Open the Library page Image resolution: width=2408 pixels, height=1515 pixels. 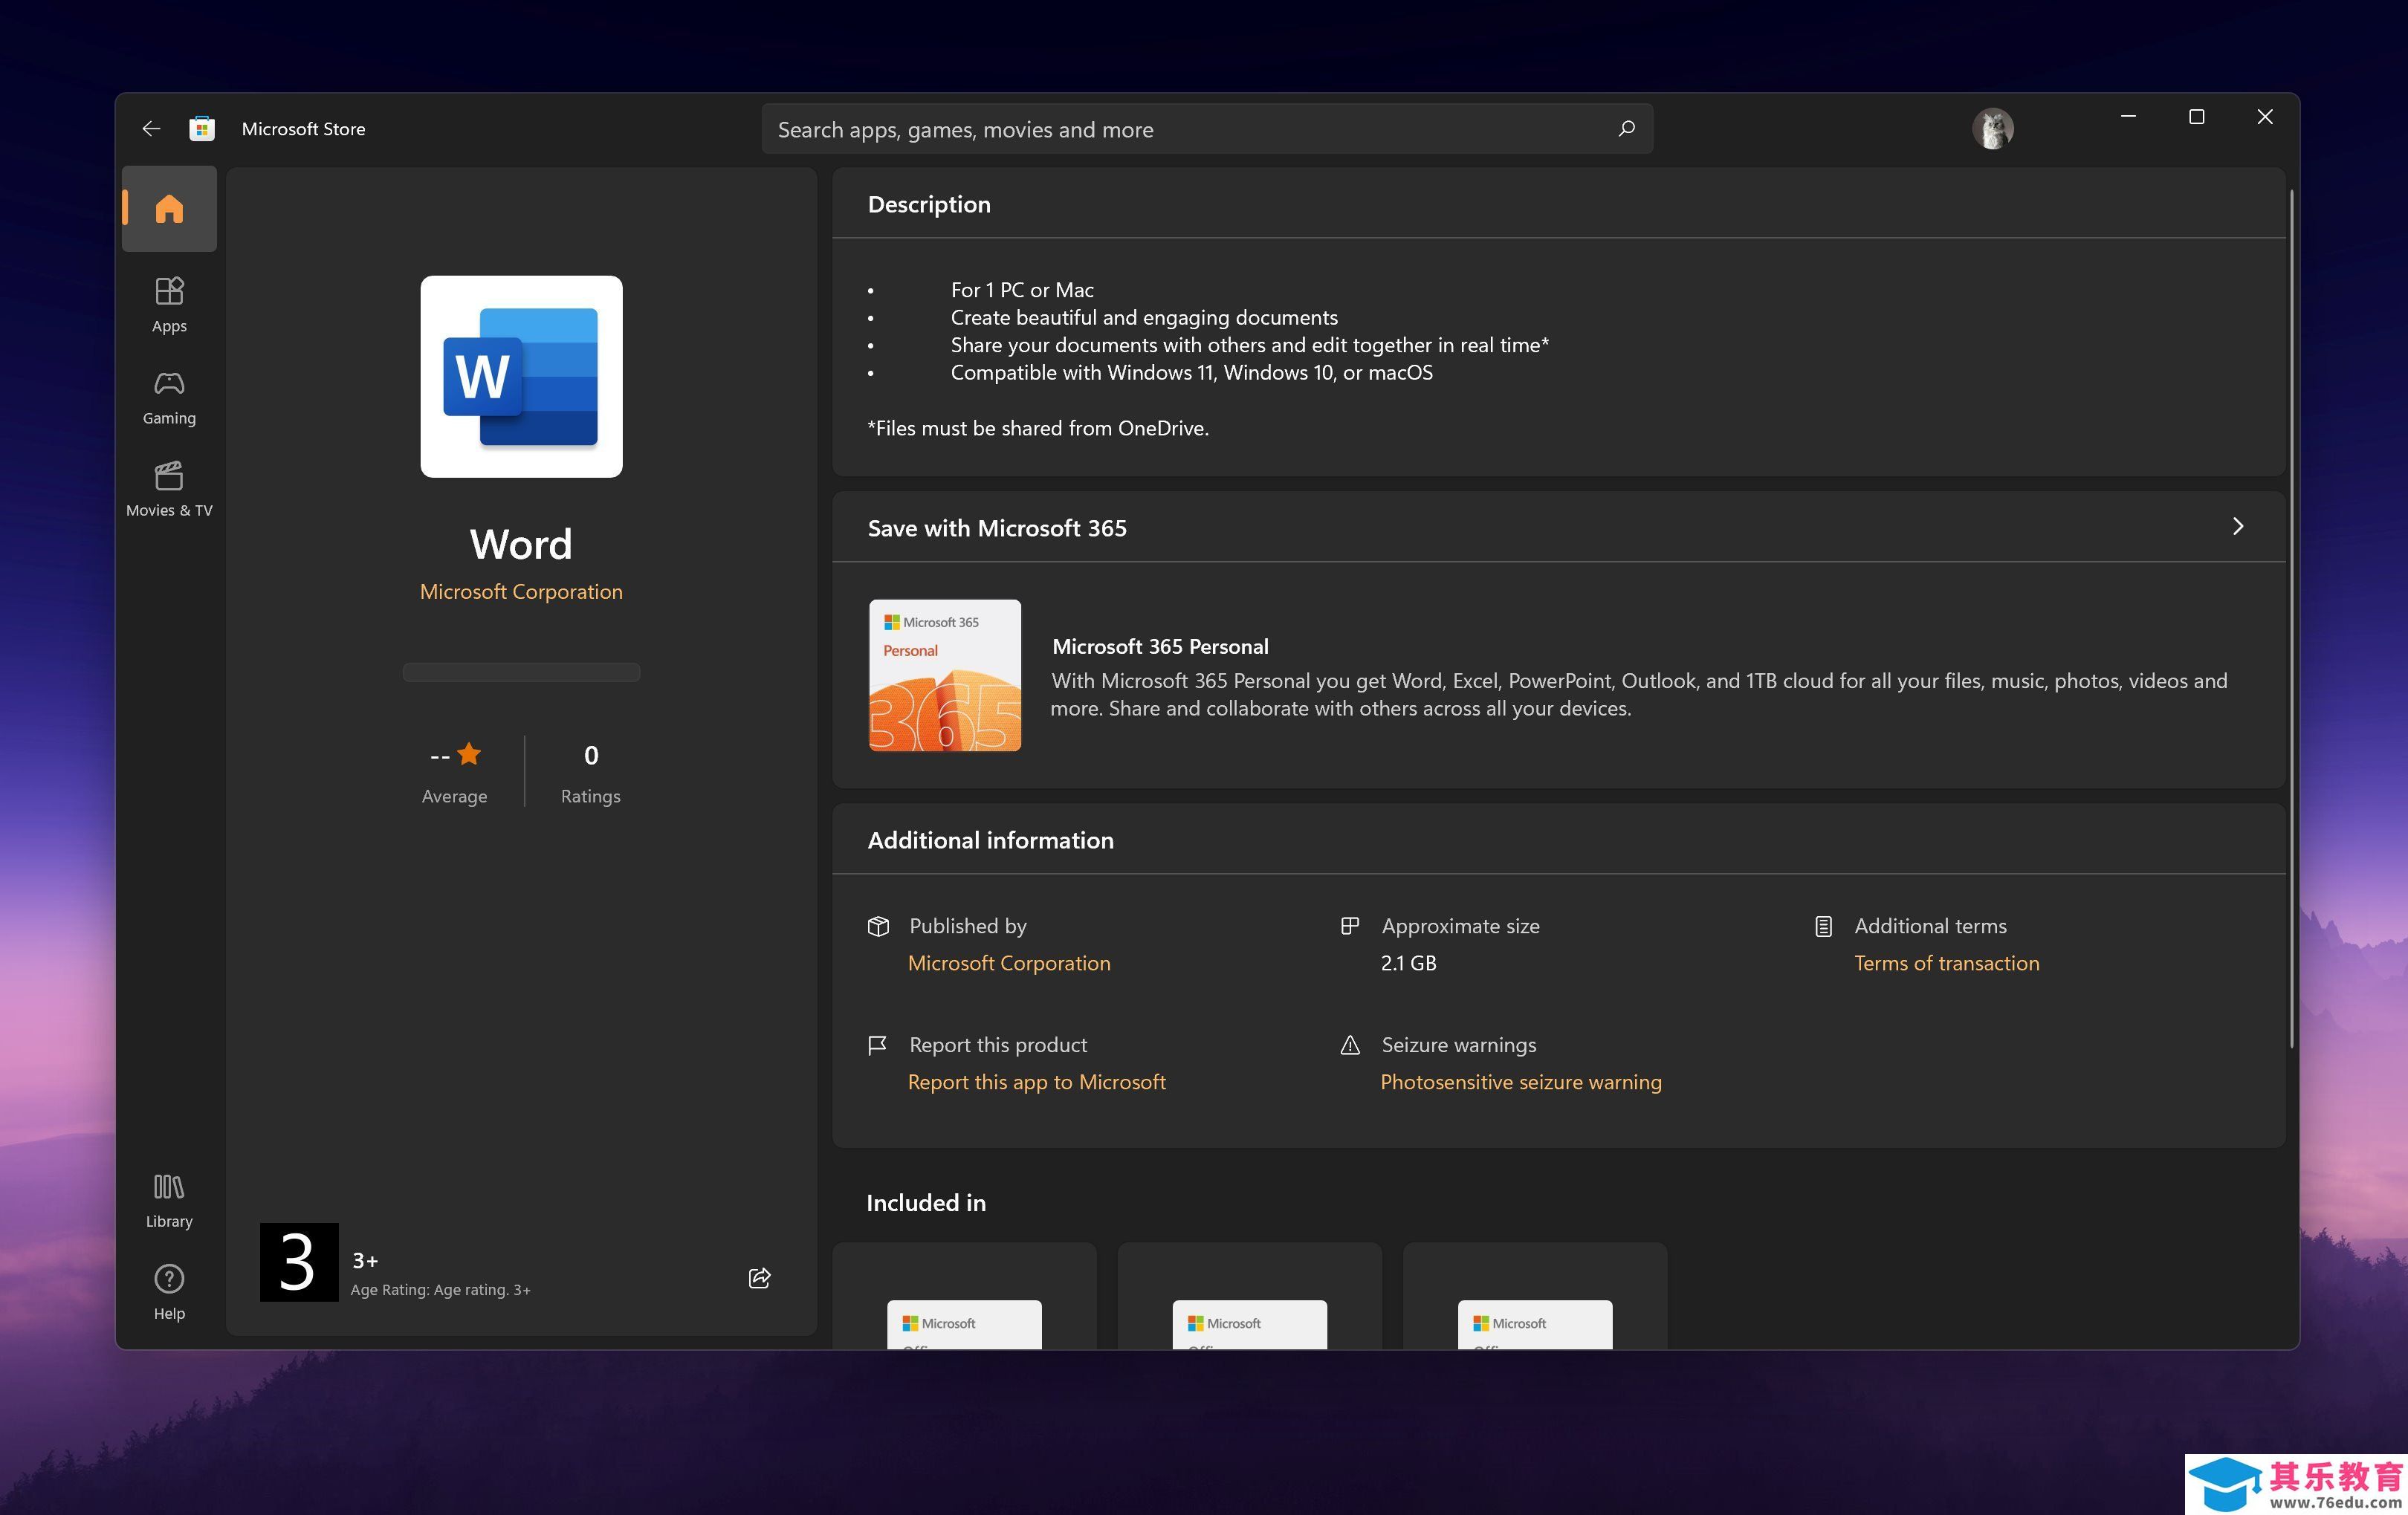(169, 1200)
